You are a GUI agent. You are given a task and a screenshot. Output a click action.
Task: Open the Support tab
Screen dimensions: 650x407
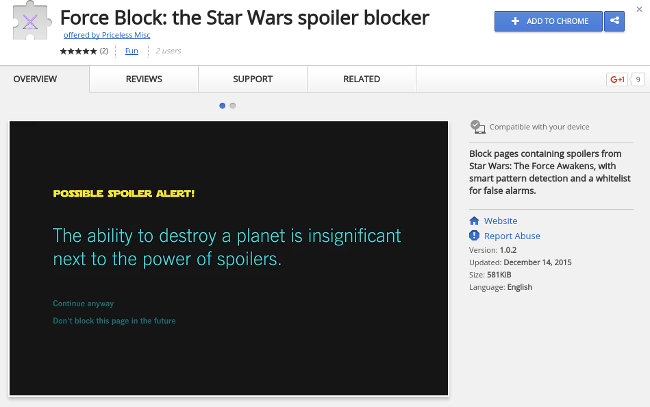[x=252, y=79]
